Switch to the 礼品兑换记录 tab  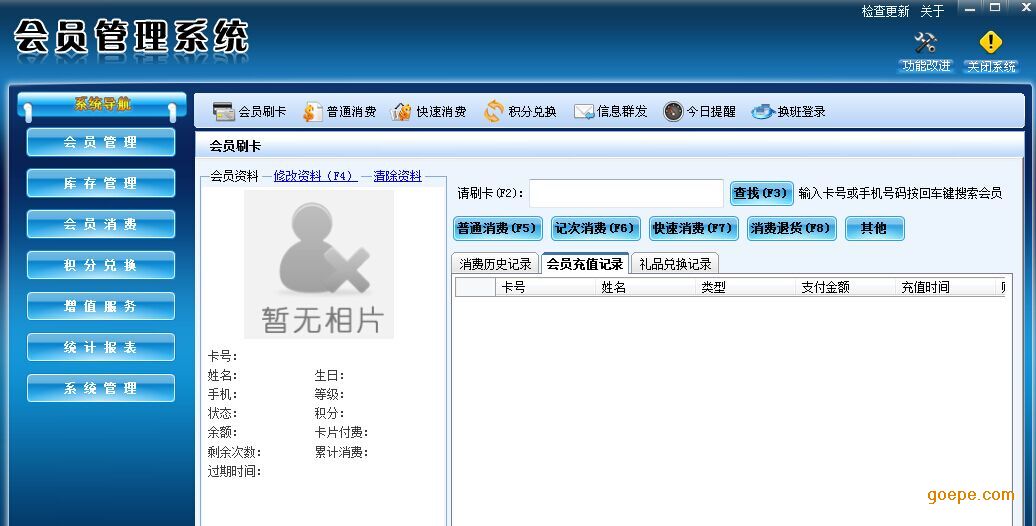675,264
